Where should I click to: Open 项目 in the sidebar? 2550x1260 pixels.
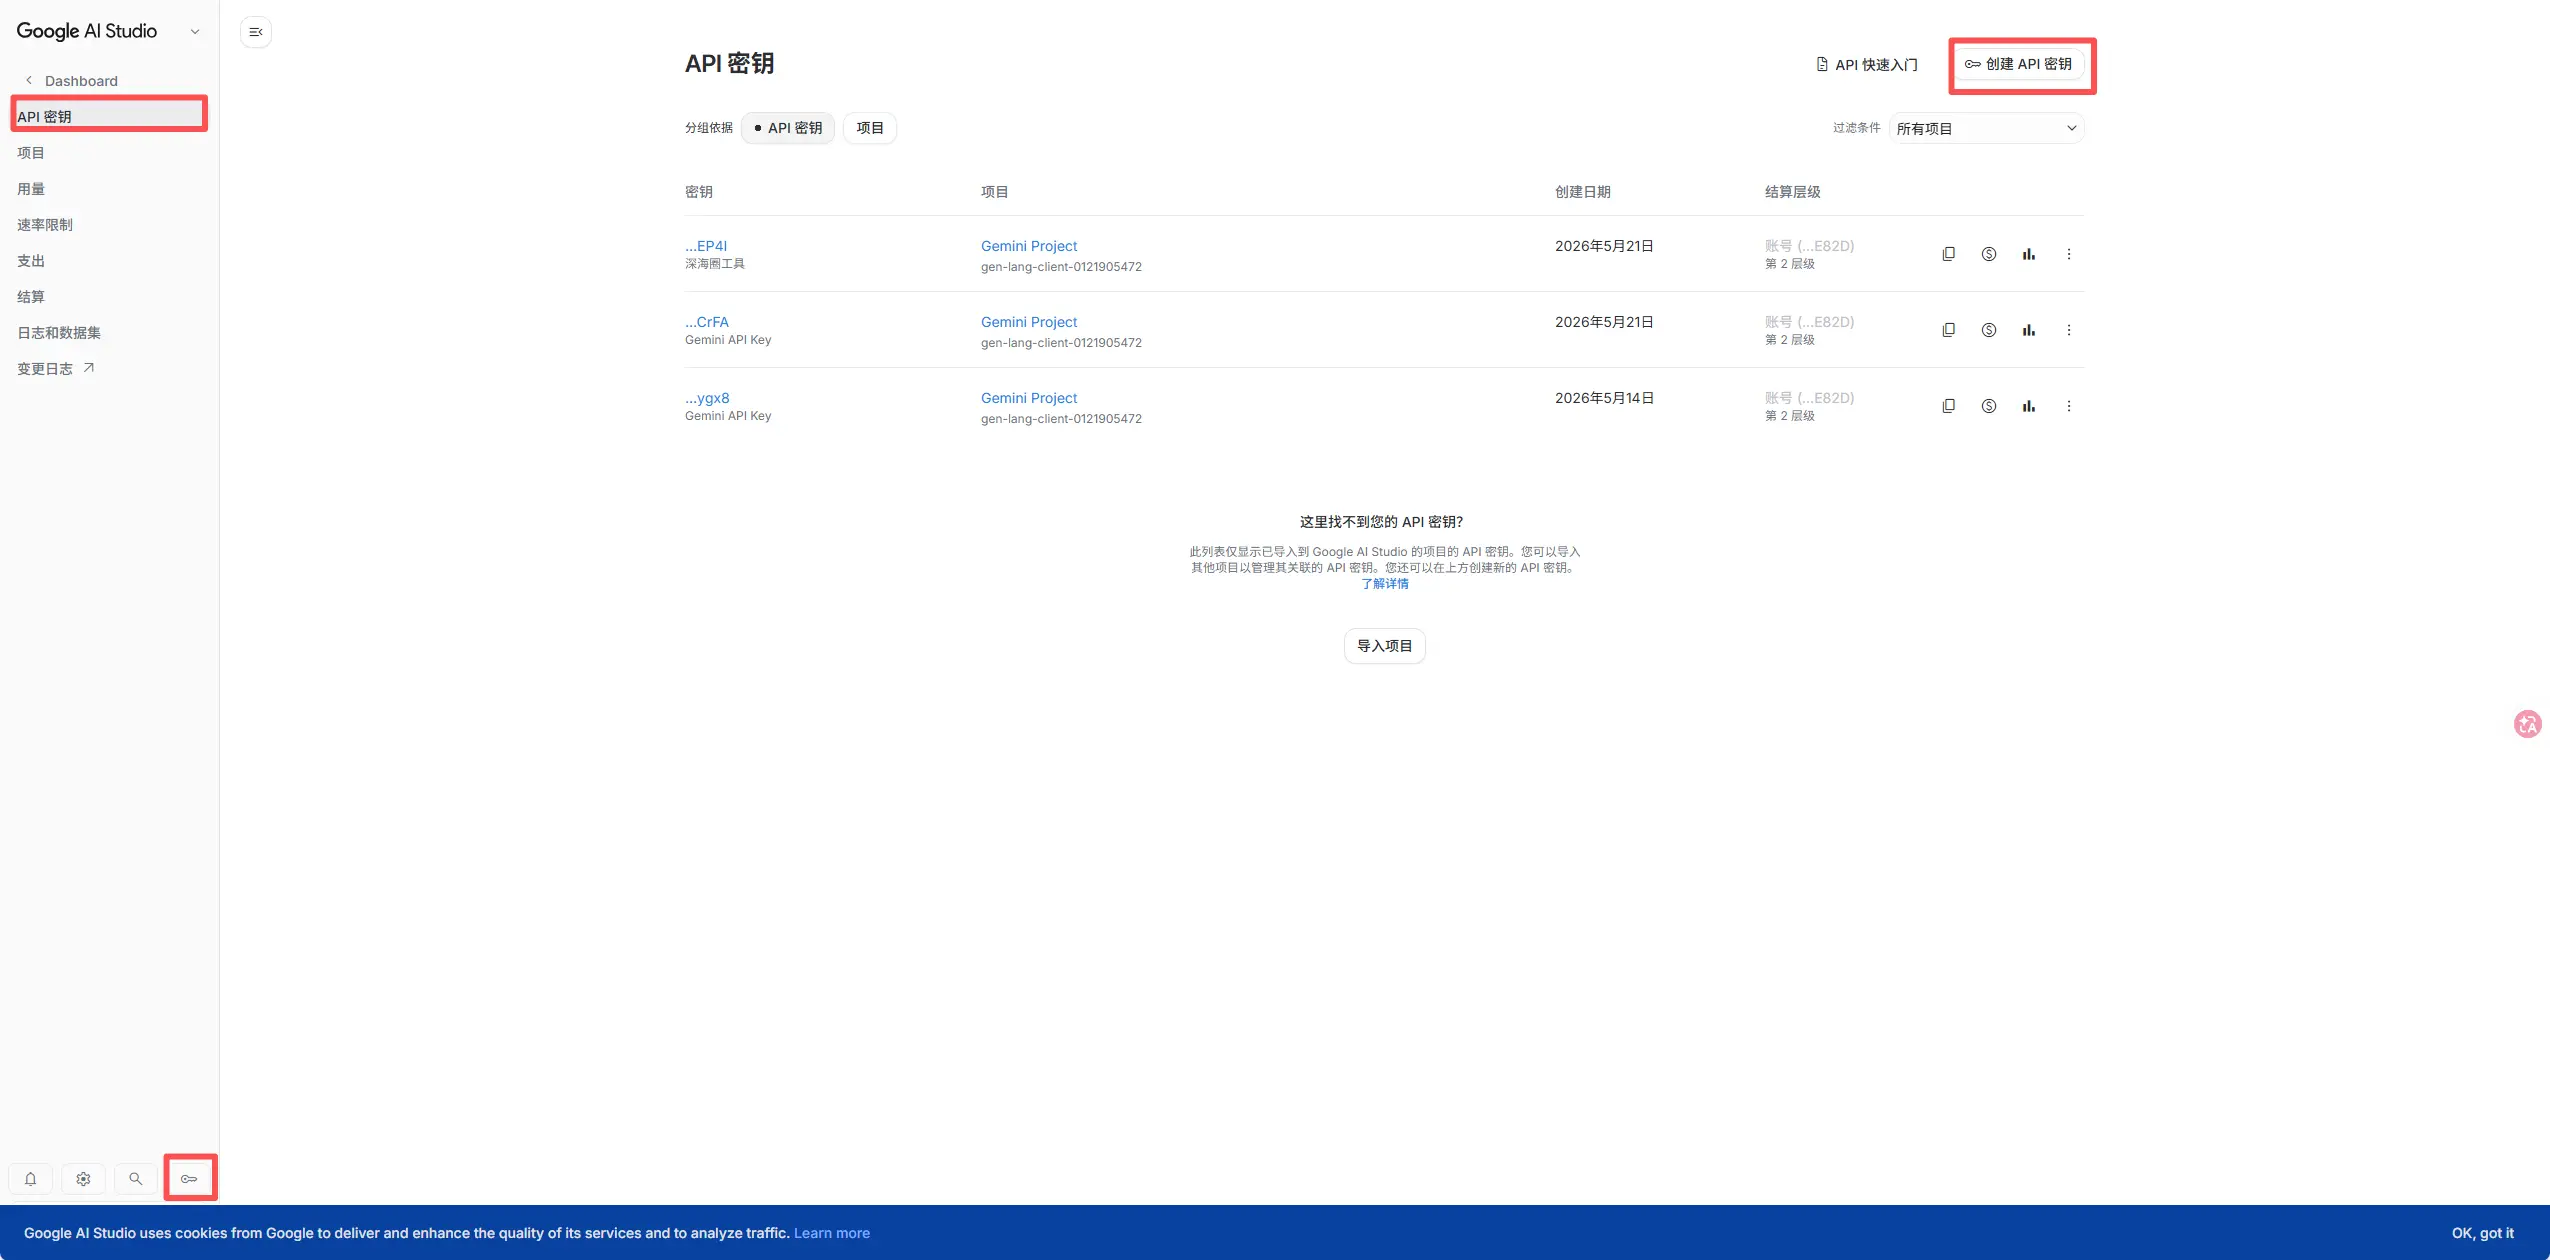tap(31, 153)
